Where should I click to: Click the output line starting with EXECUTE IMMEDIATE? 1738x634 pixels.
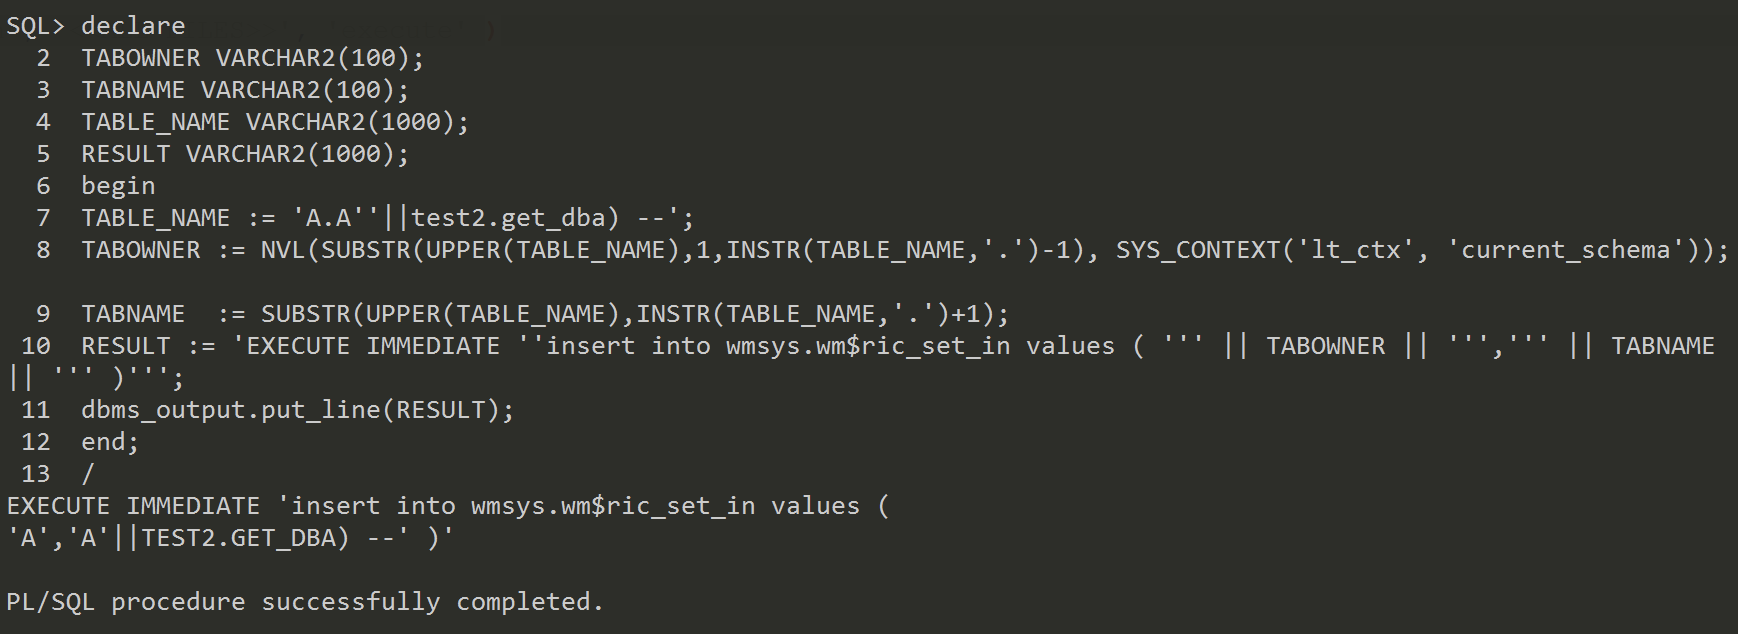pos(447,506)
